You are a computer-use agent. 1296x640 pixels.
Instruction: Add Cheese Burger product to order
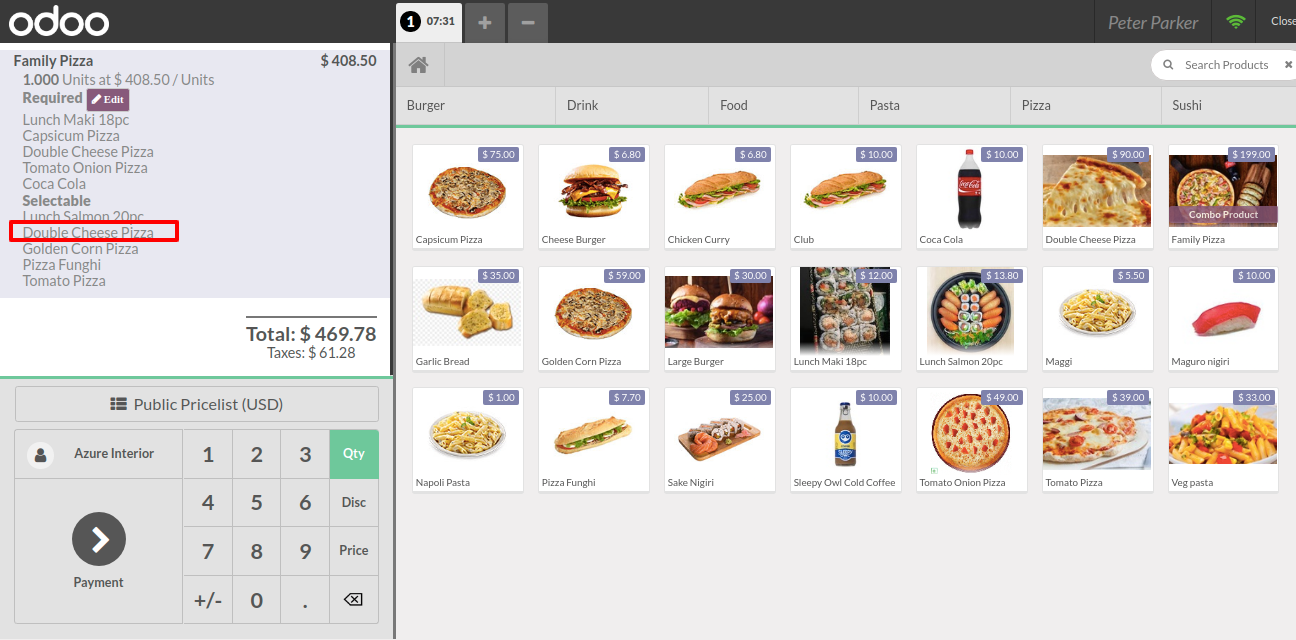coord(594,196)
